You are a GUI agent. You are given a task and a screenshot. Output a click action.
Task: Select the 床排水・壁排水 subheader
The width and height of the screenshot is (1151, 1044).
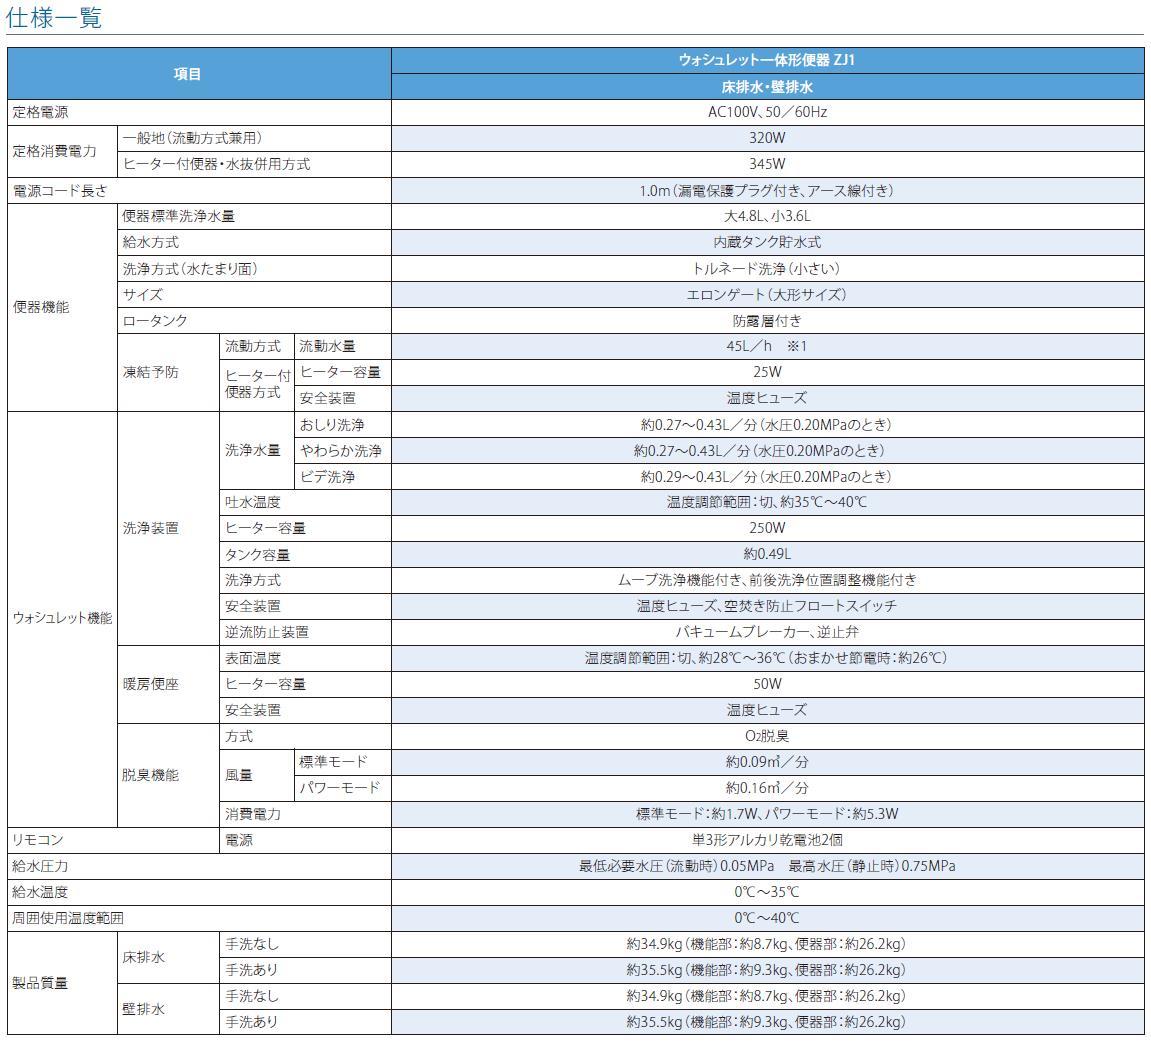click(x=770, y=85)
